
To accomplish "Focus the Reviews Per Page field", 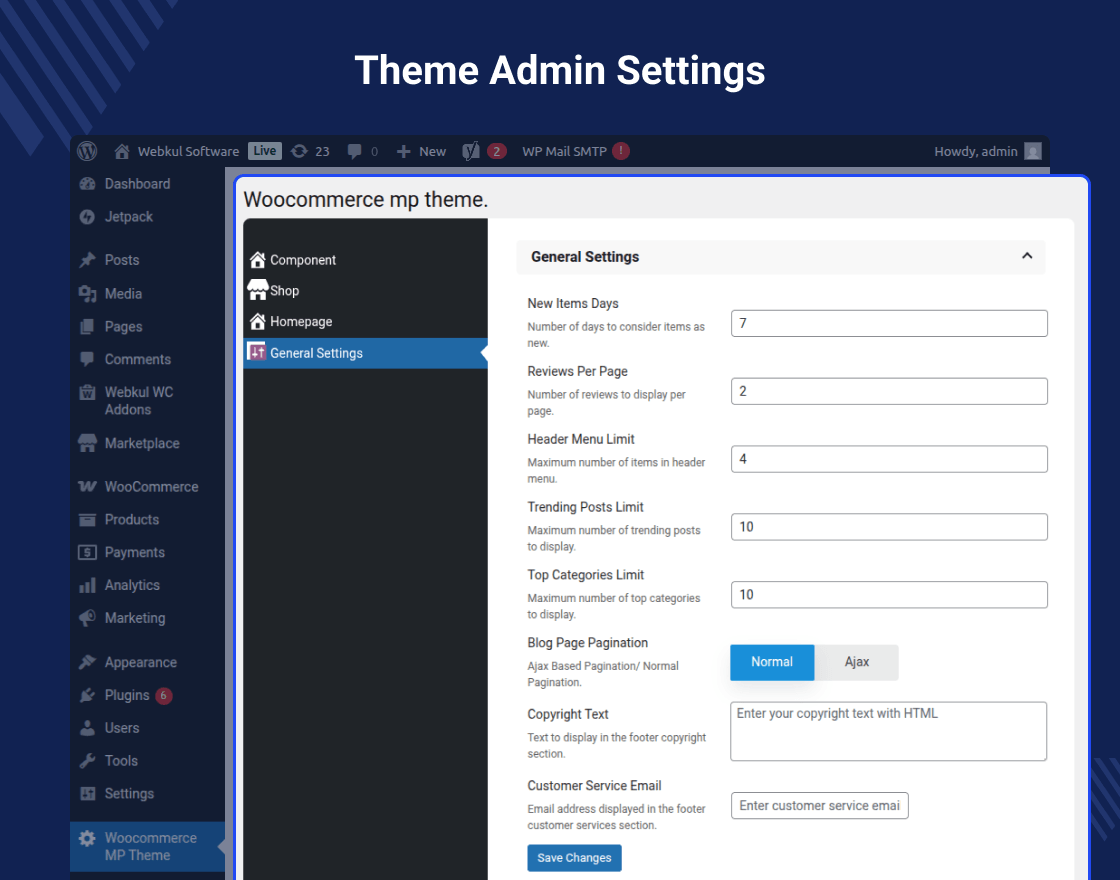I will (x=889, y=391).
